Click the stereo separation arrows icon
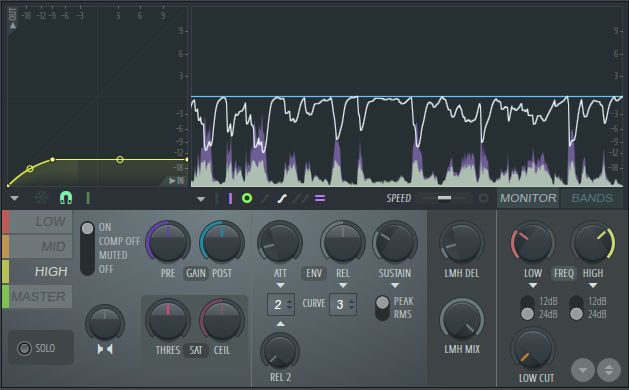This screenshot has height=390, width=629. (105, 349)
